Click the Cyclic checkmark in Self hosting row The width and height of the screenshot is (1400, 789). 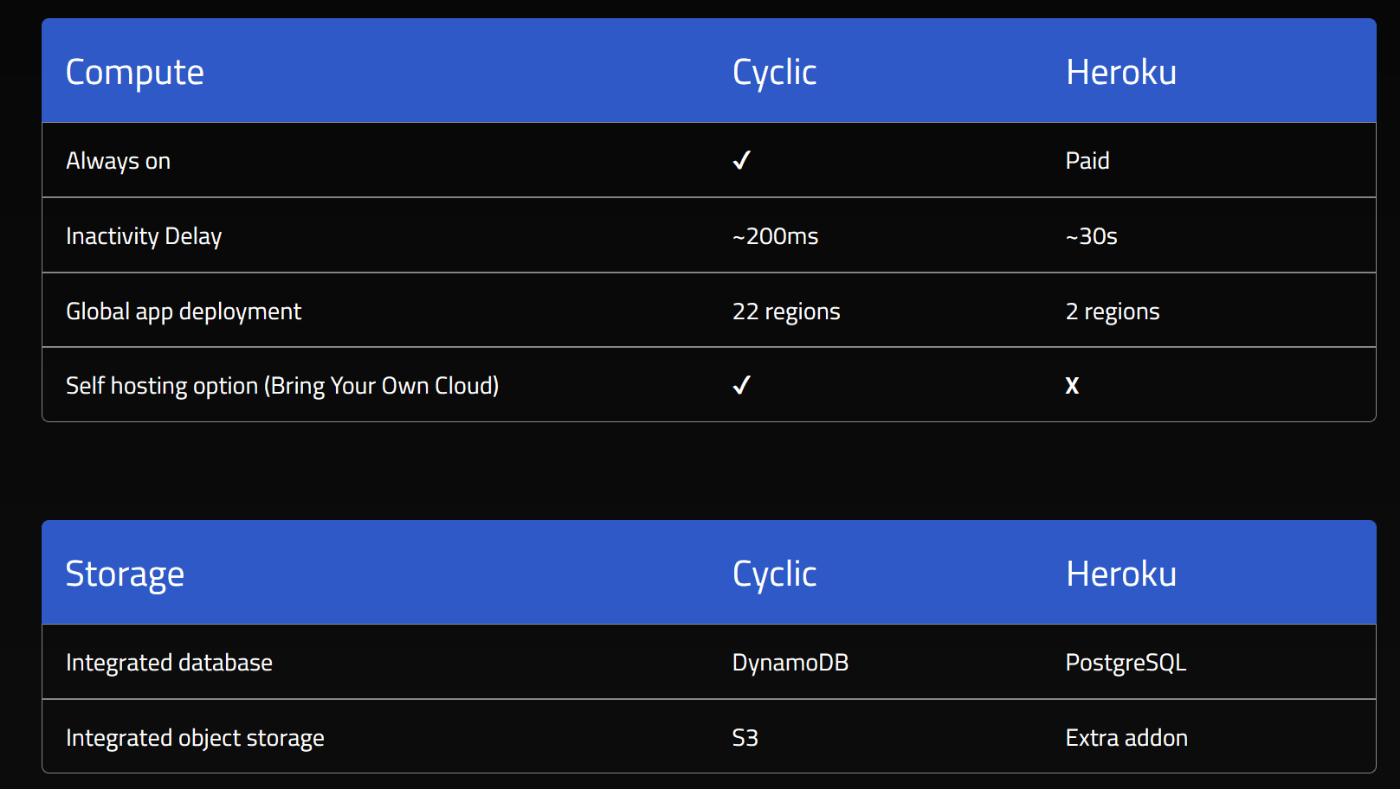point(741,385)
